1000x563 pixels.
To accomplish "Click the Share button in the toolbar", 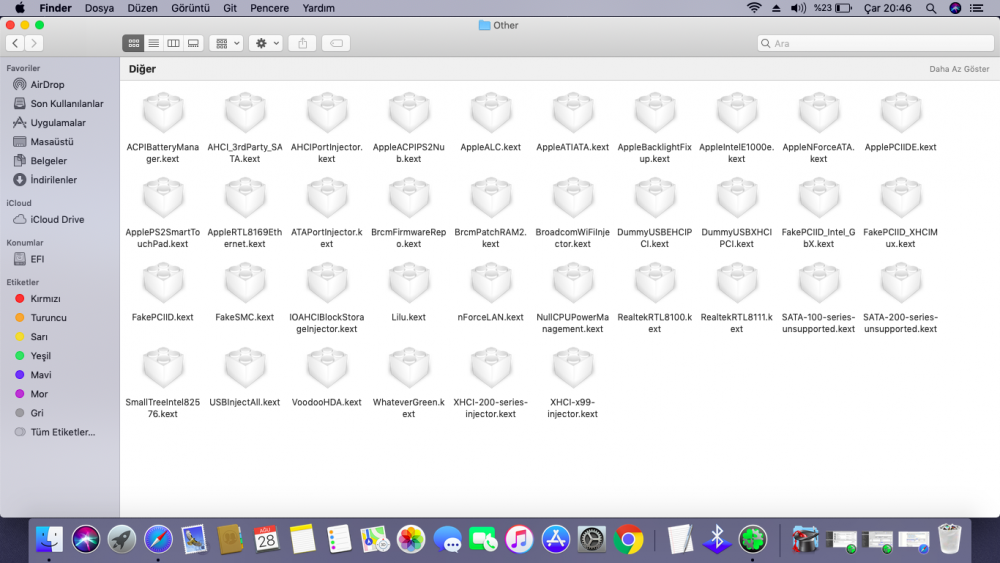I will 303,43.
